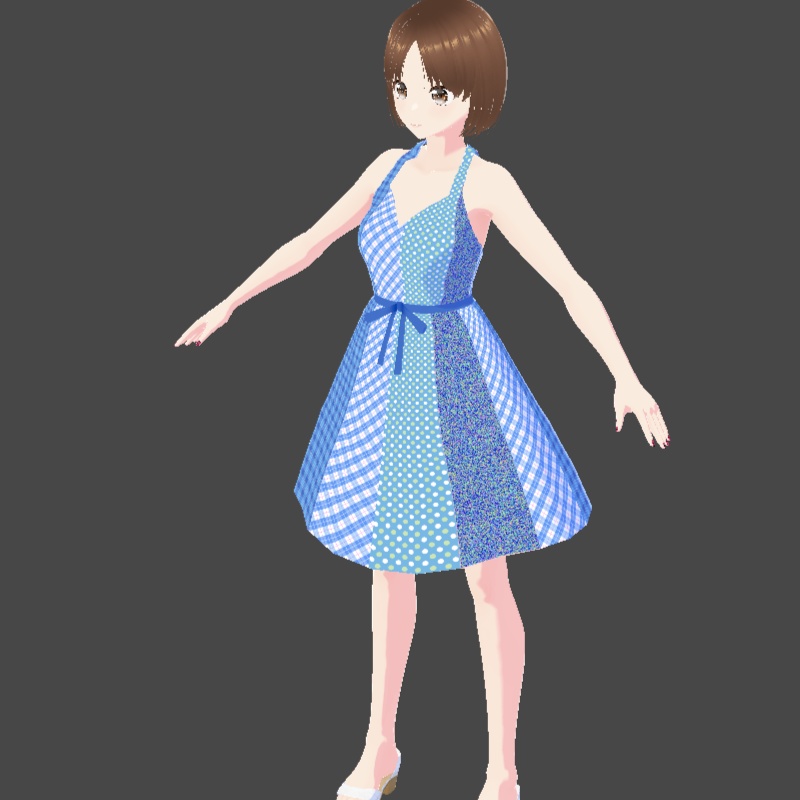The image size is (800, 800).
Task: Click the character's right hand
Action: pos(205,330)
